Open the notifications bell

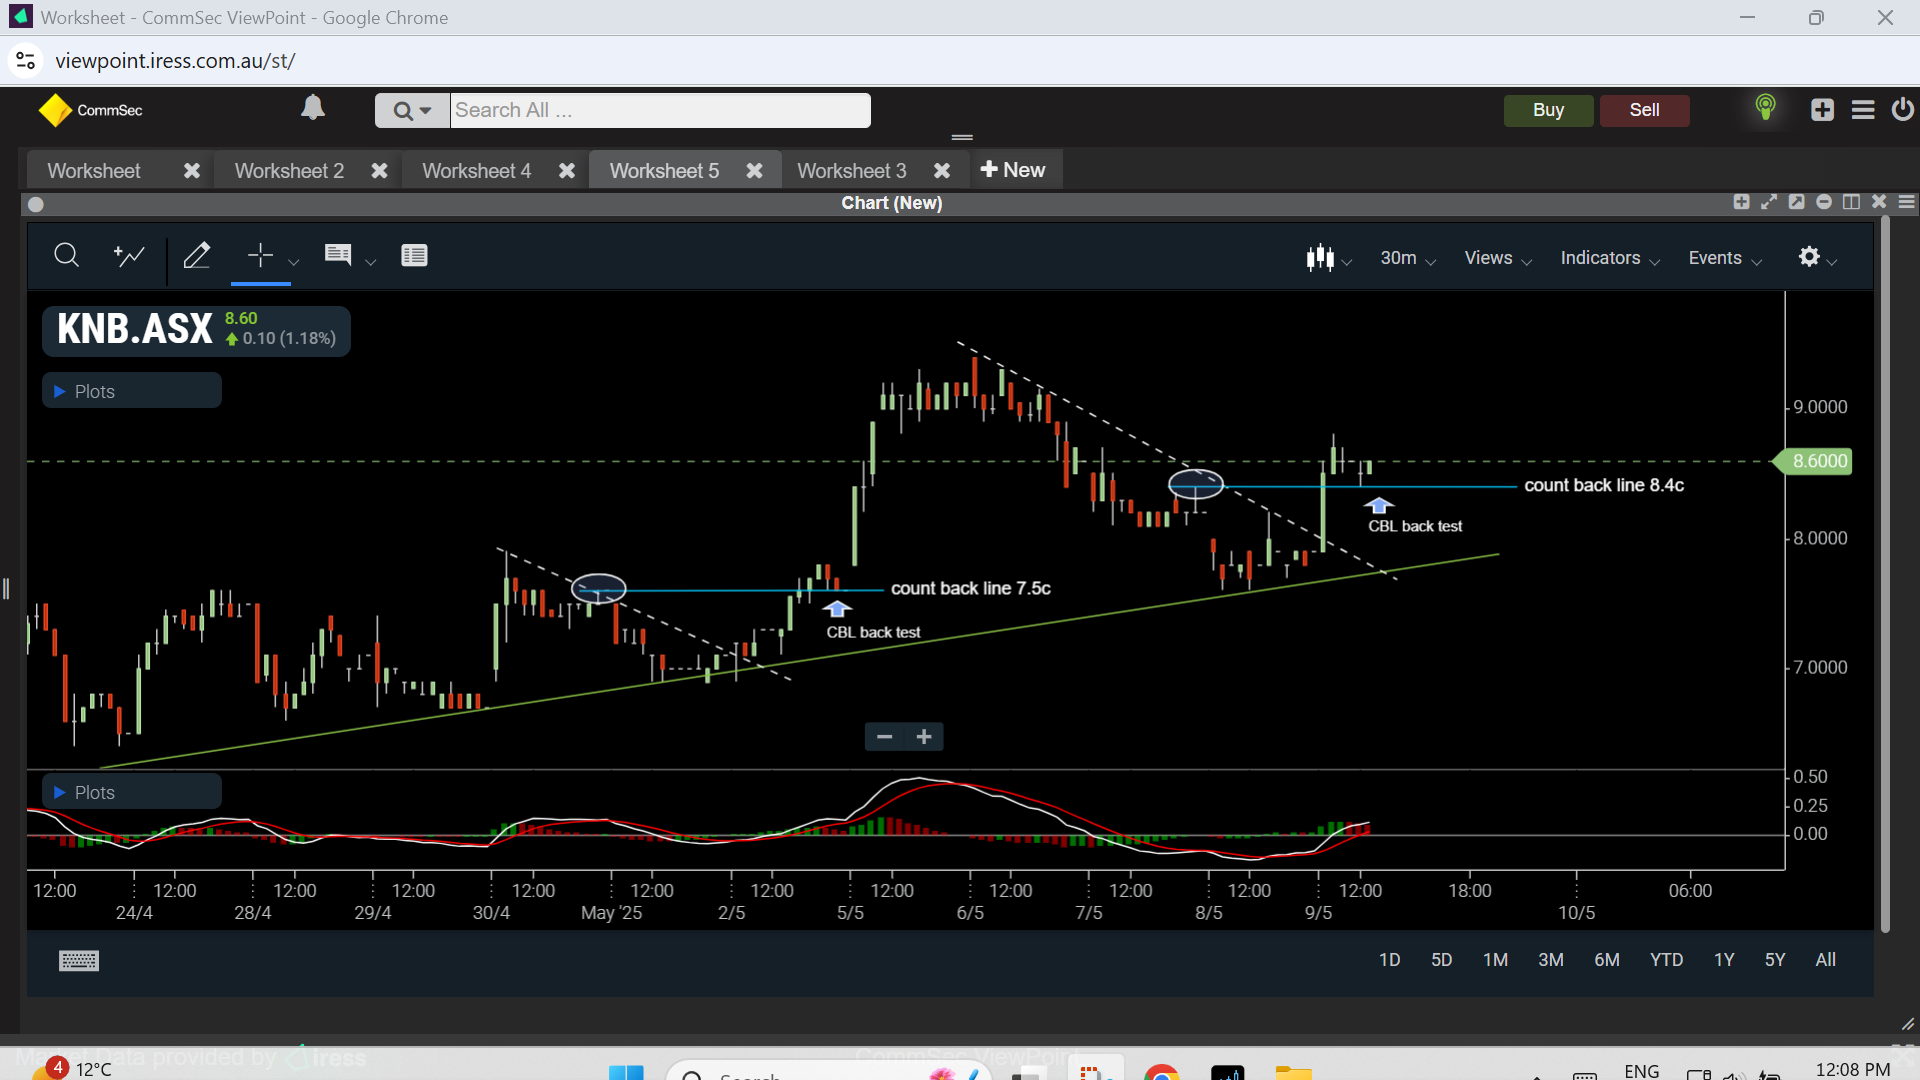coord(313,107)
